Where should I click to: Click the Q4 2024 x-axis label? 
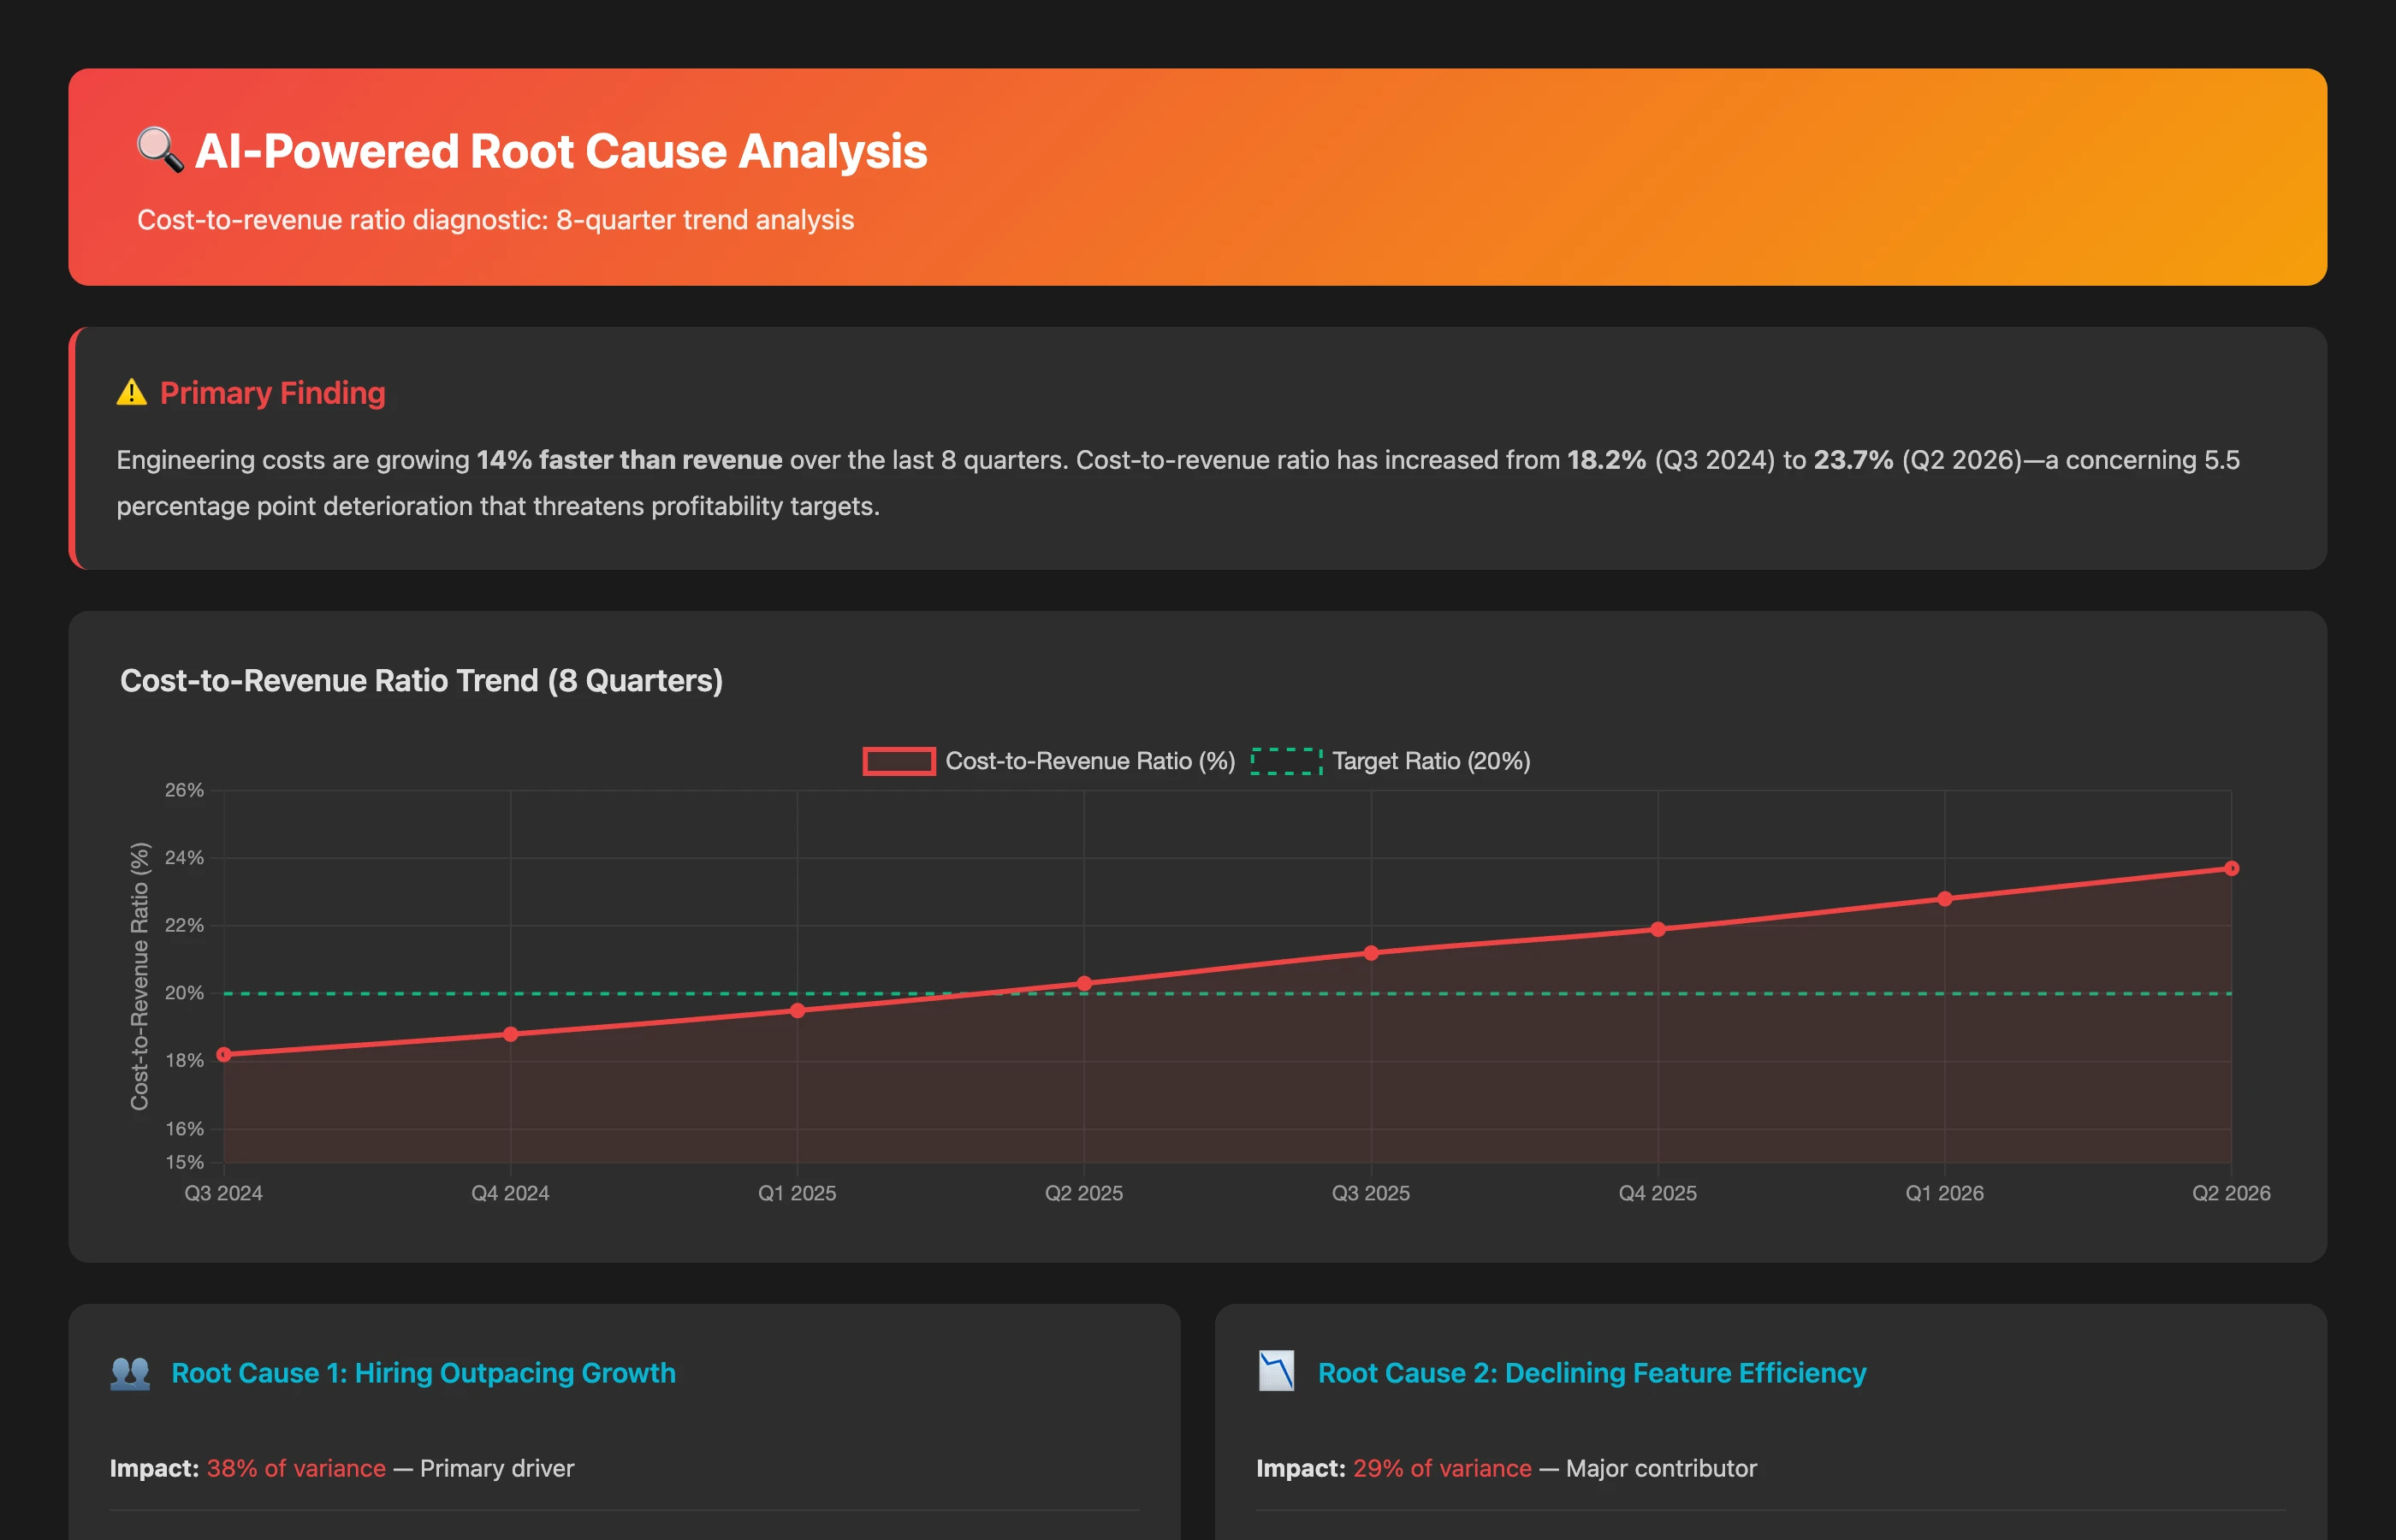tap(511, 1193)
